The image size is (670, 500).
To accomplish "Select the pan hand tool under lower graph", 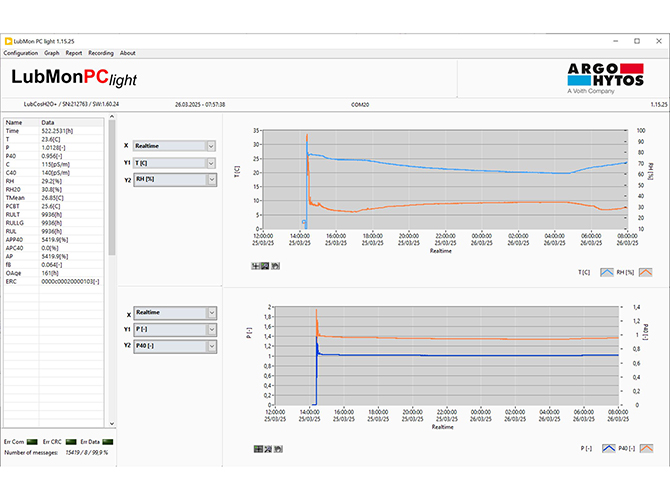I will [276, 448].
